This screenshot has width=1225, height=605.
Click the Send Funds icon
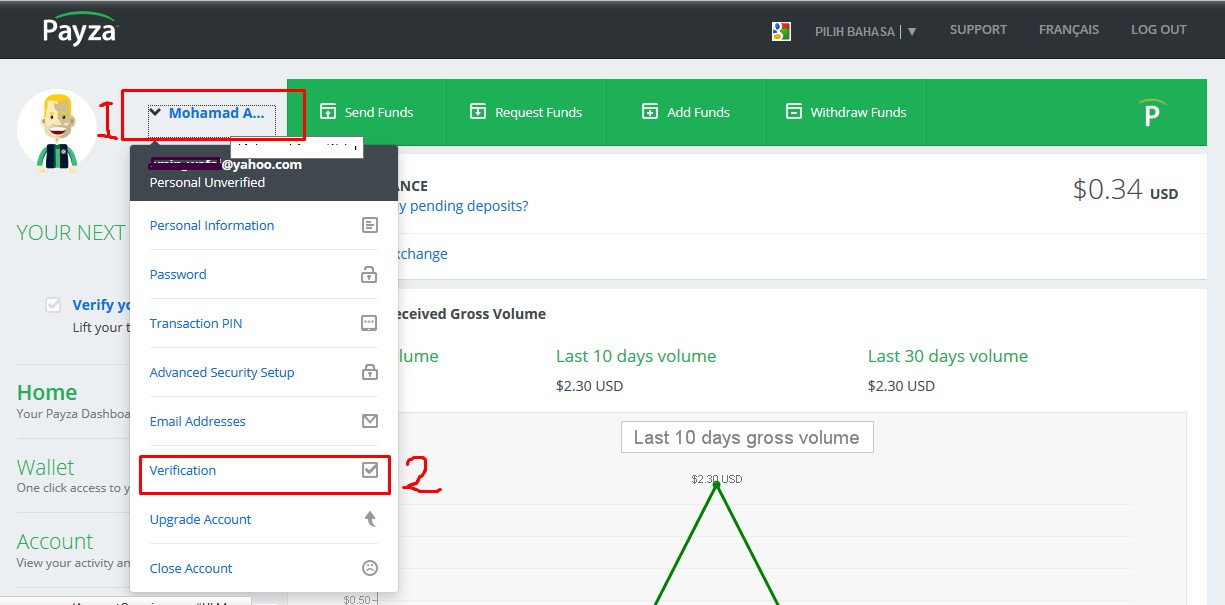pyautogui.click(x=327, y=111)
